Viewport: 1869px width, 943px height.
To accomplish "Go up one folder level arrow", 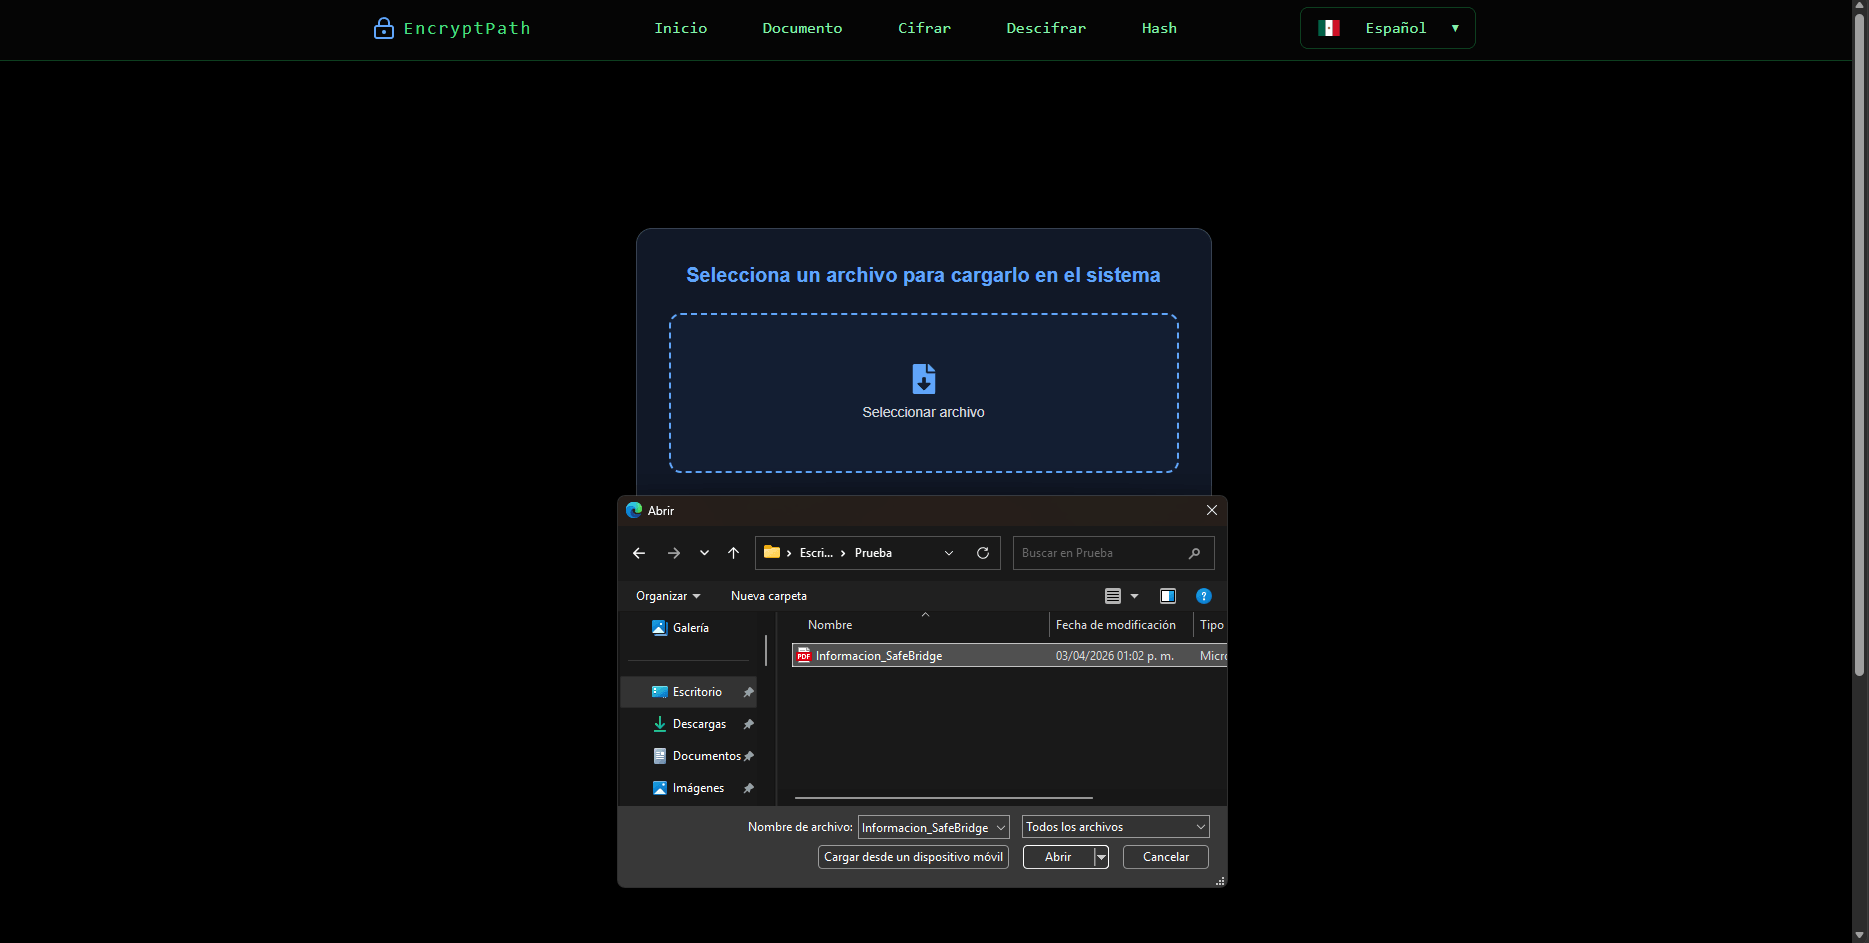I will click(734, 553).
